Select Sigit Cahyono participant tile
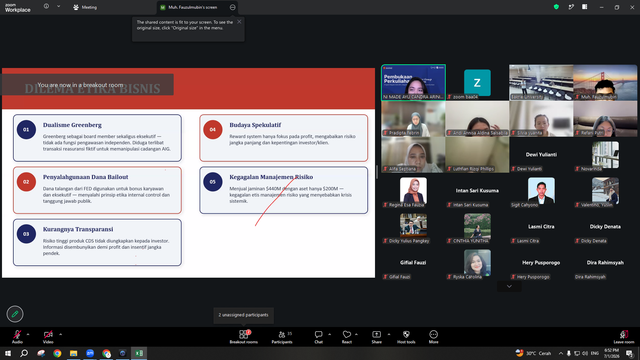Screen dimensions: 640x360 click(x=541, y=191)
